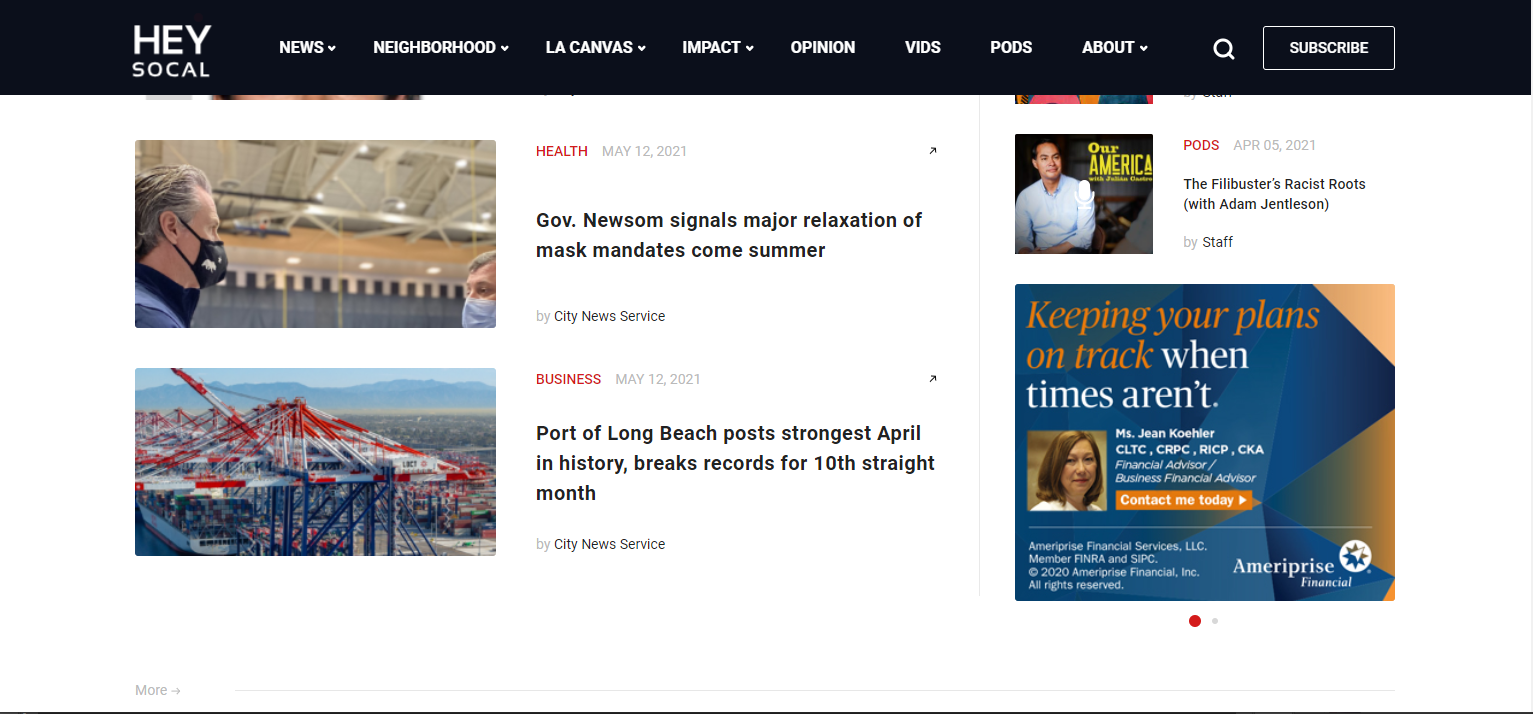Viewport: 1533px width, 714px height.
Task: Open Gov. Newsom mask mandates headline
Action: coord(729,235)
